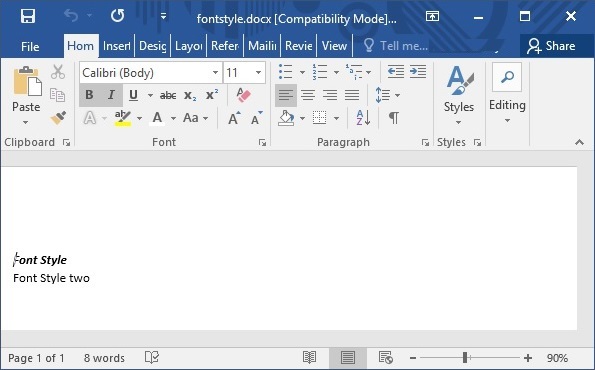Align text to the right
The height and width of the screenshot is (370, 595).
click(330, 95)
